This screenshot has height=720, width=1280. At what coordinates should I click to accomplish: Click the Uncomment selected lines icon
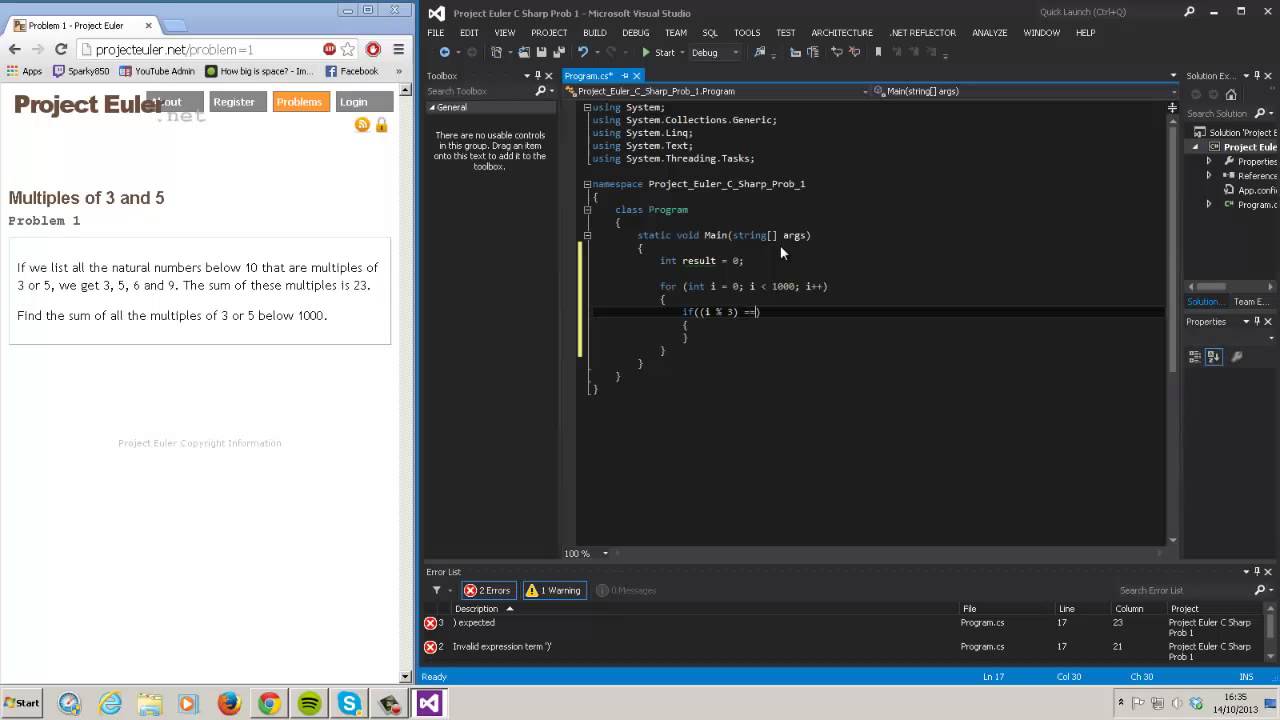(x=854, y=52)
